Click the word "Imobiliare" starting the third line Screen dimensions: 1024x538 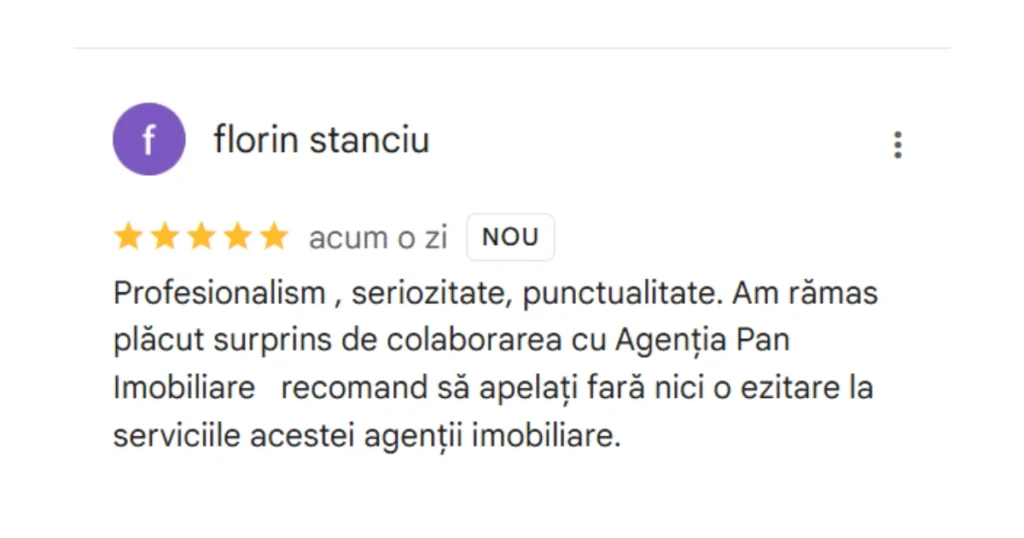(x=184, y=387)
